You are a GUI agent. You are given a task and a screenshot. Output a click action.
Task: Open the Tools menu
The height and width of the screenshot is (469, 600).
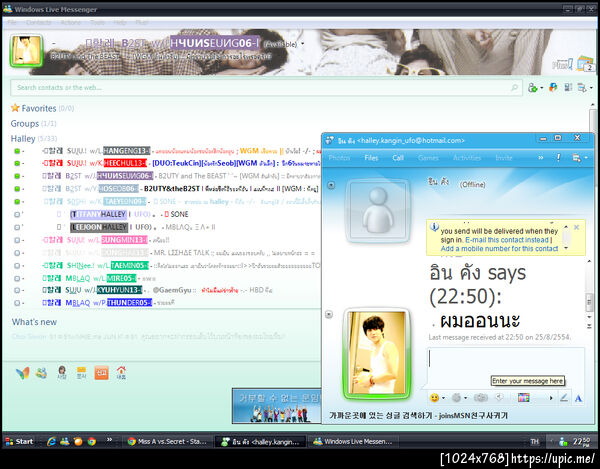[x=97, y=22]
